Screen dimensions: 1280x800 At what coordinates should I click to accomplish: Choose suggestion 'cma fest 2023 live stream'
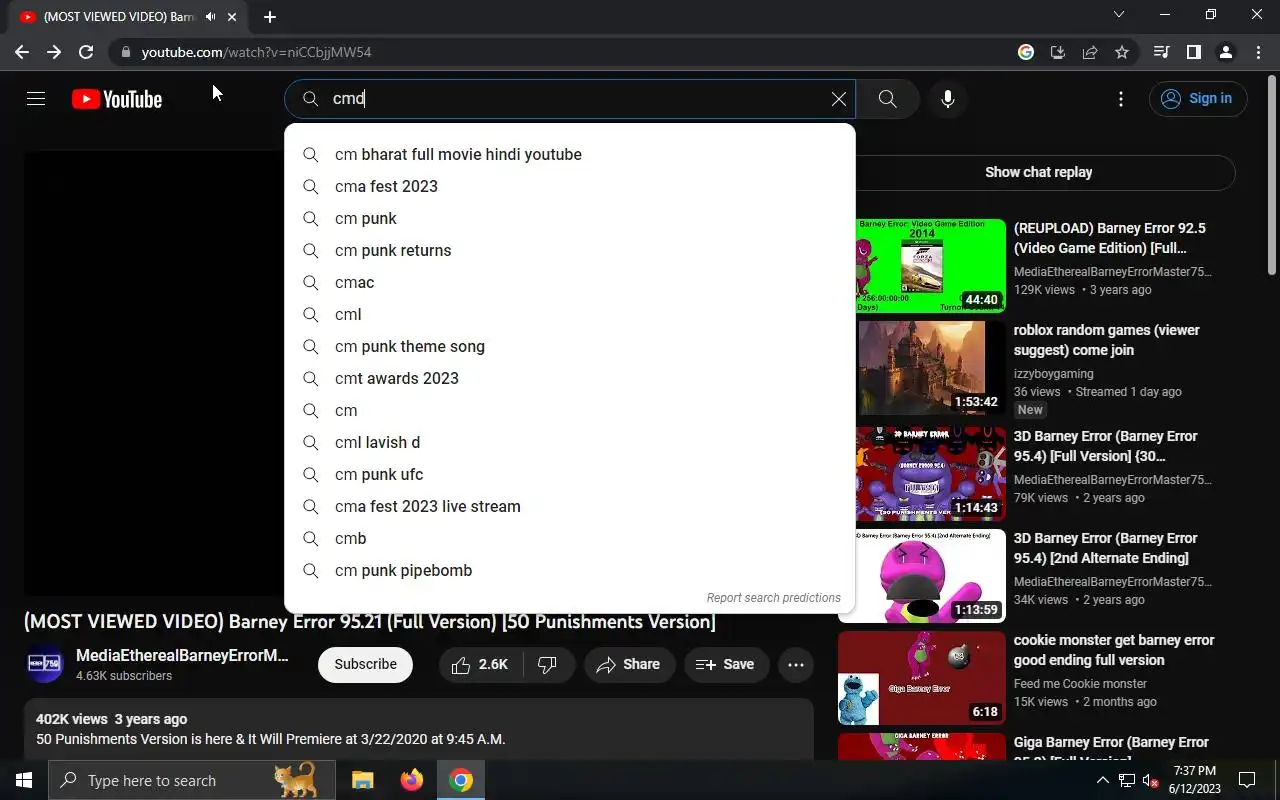[570, 506]
